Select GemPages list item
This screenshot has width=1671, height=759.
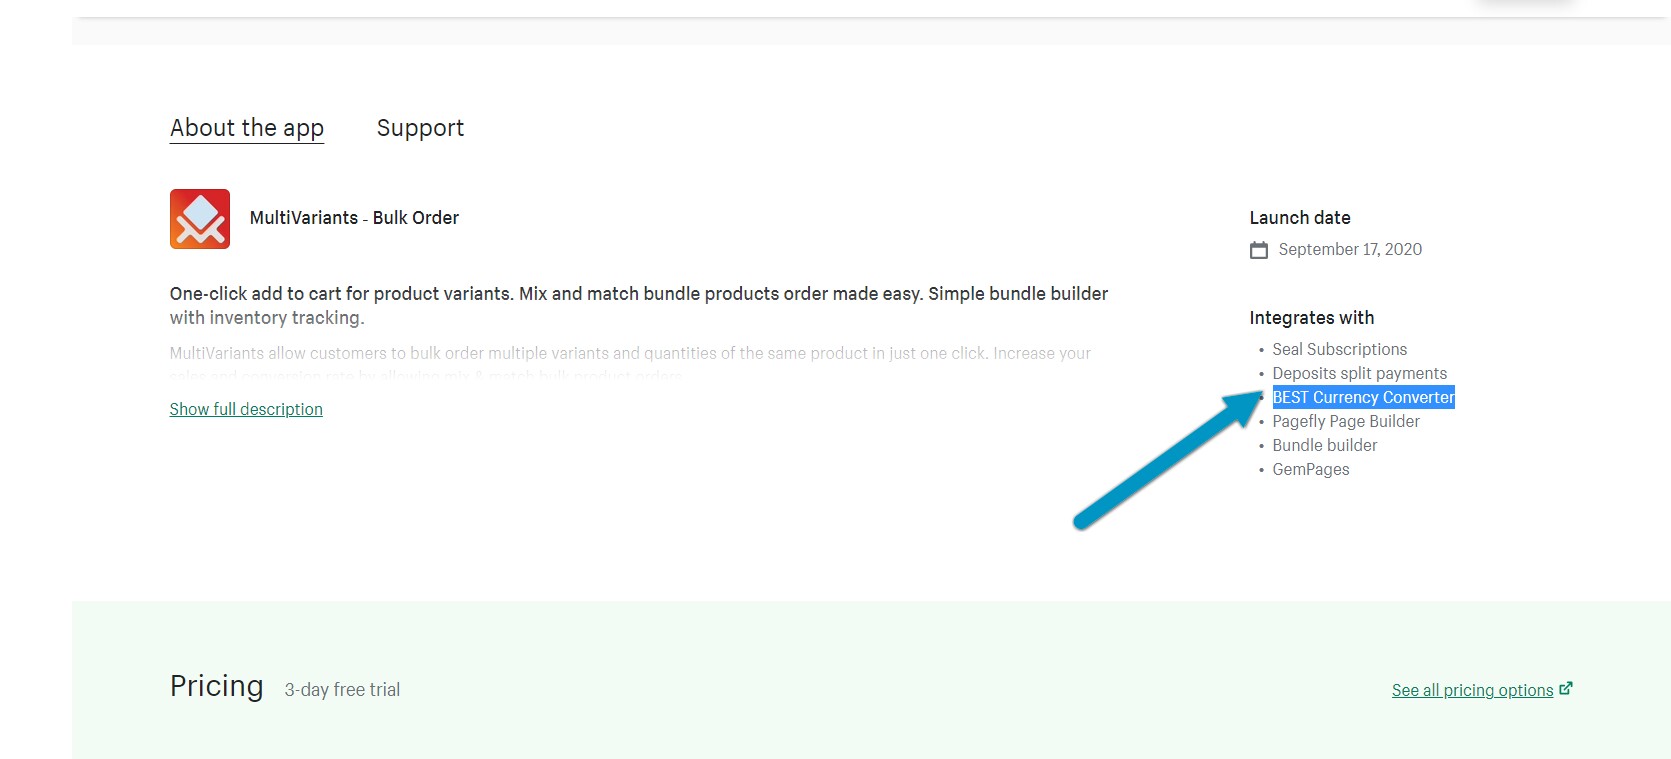[x=1311, y=469]
